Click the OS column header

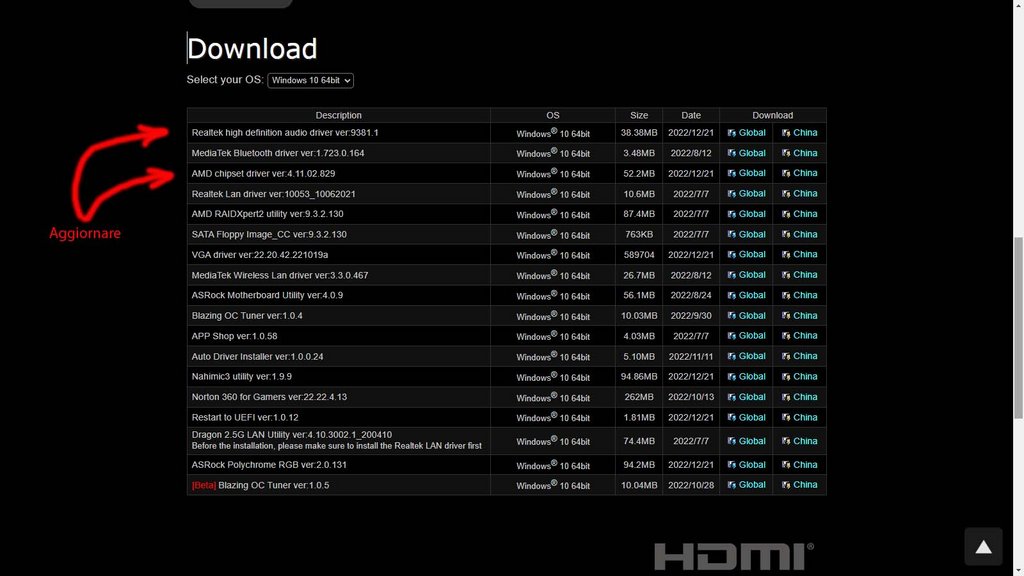(552, 115)
